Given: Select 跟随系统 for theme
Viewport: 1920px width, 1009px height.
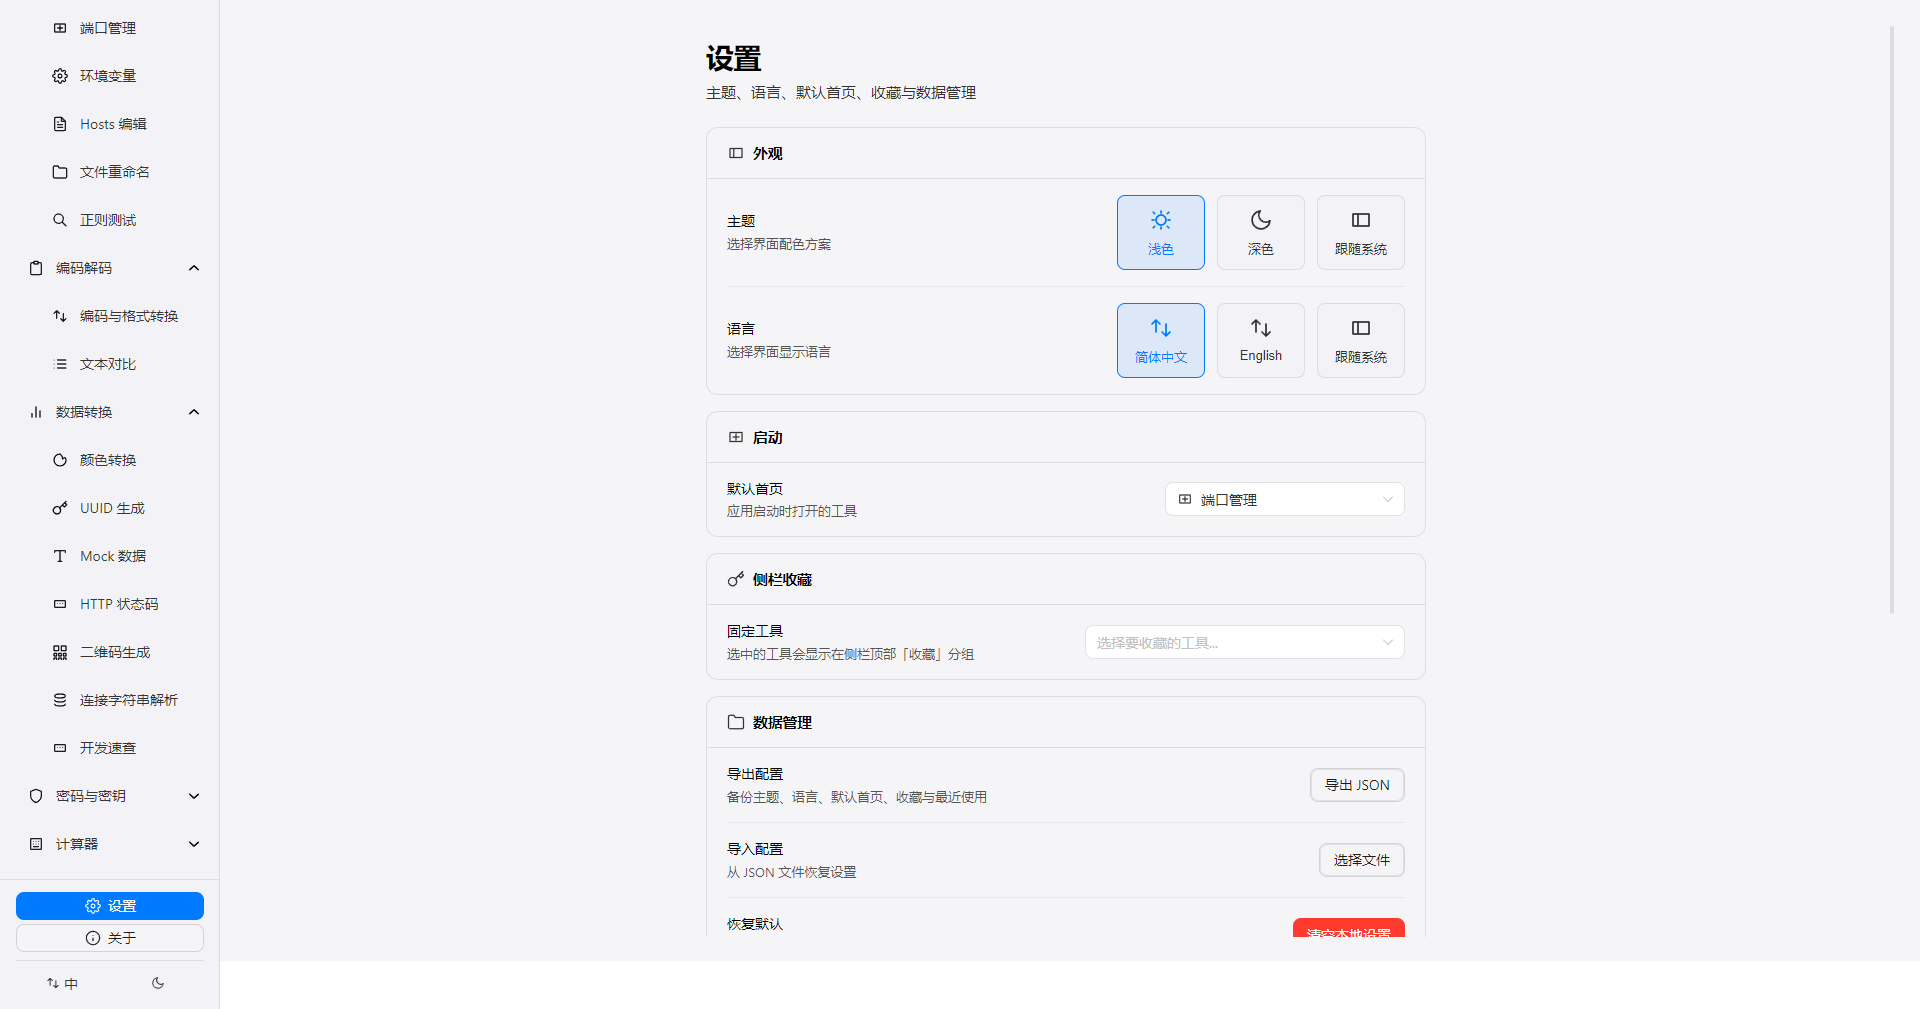Looking at the screenshot, I should [1361, 232].
